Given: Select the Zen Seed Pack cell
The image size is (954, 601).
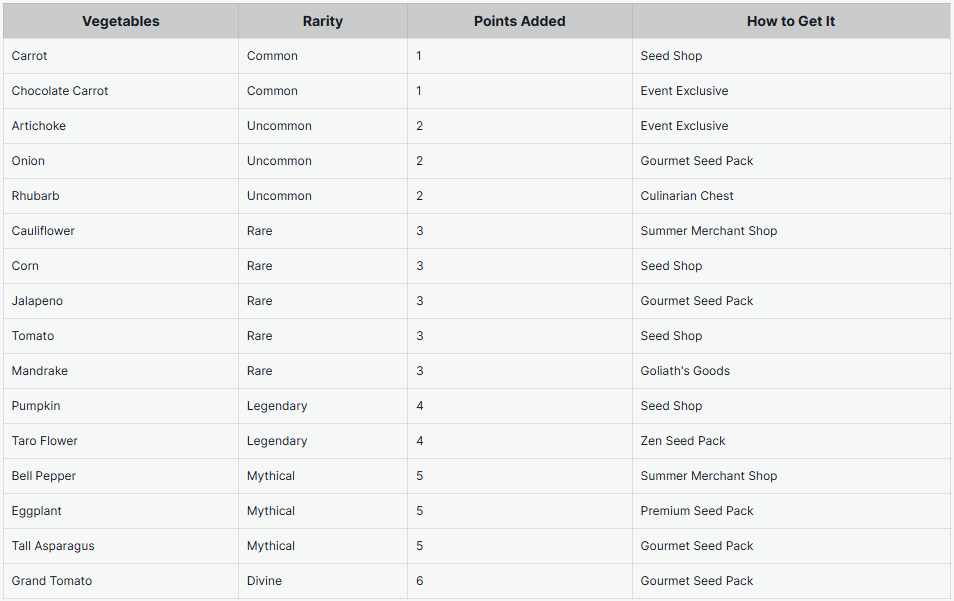Looking at the screenshot, I should 683,441.
